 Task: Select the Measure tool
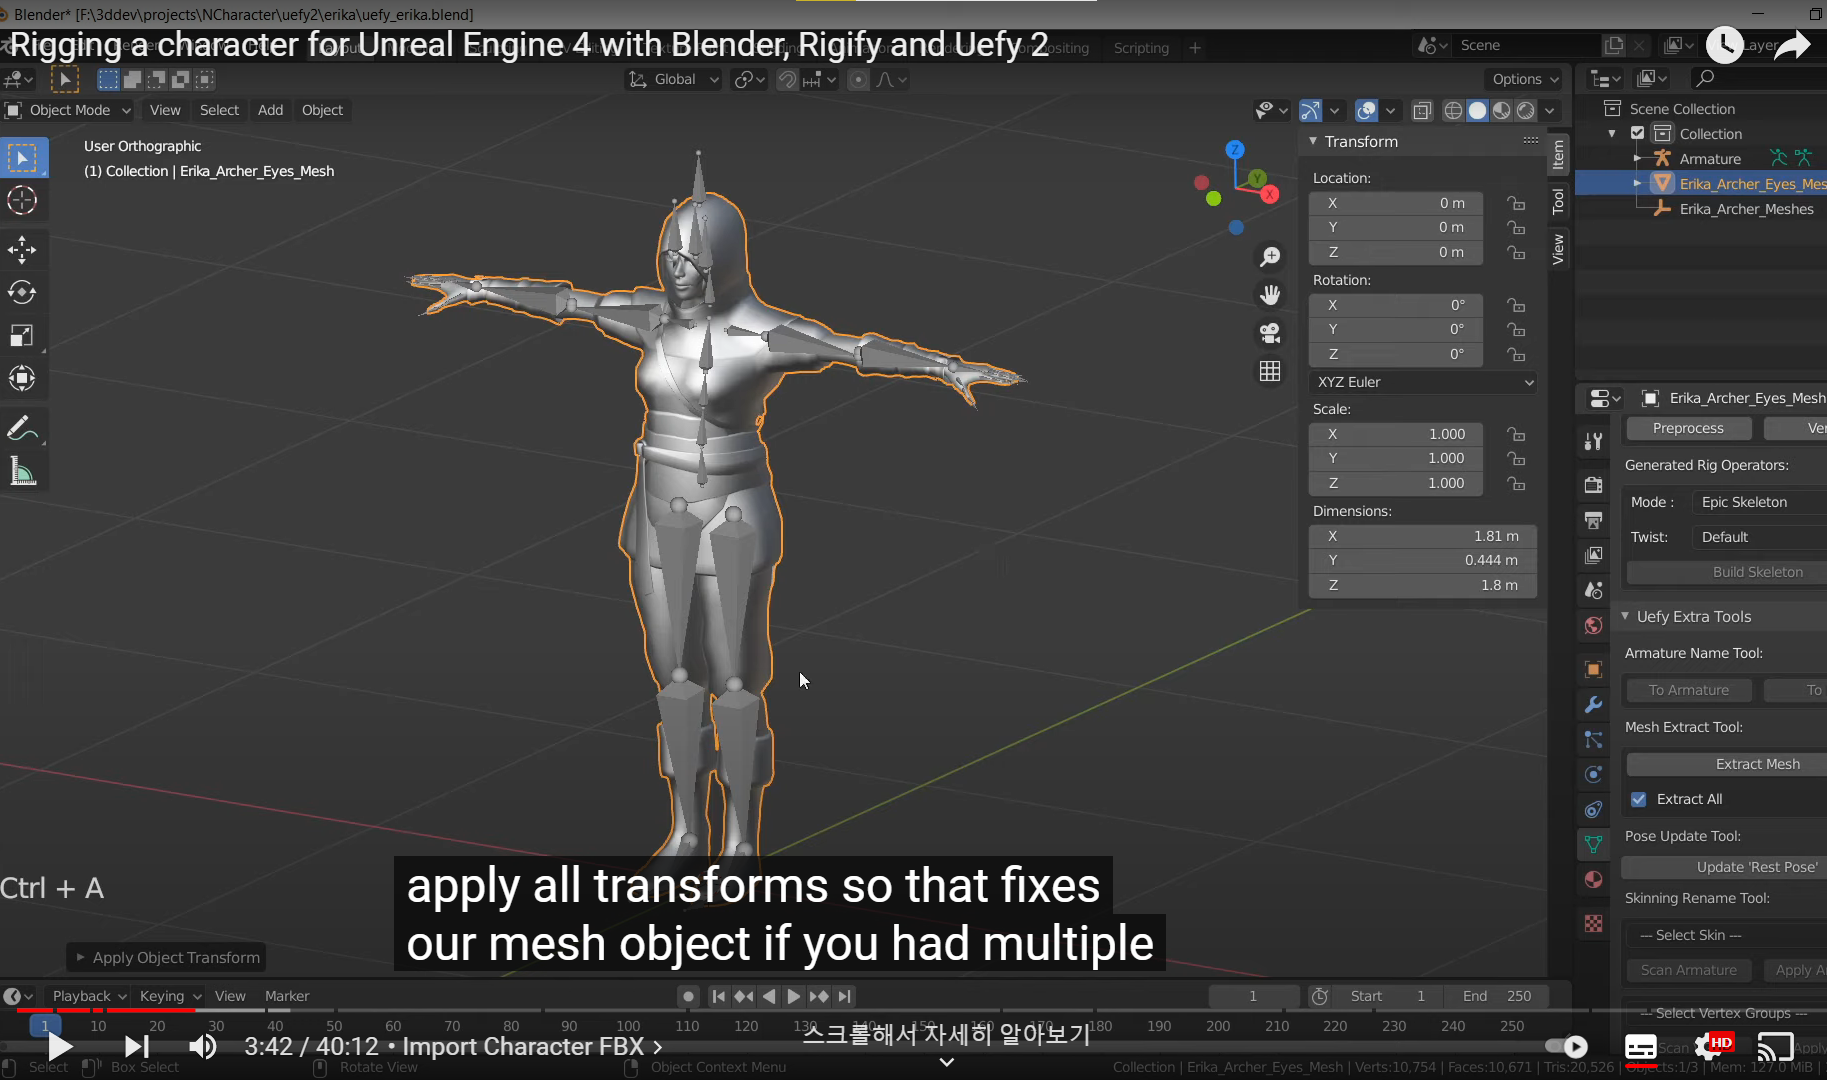pos(22,471)
